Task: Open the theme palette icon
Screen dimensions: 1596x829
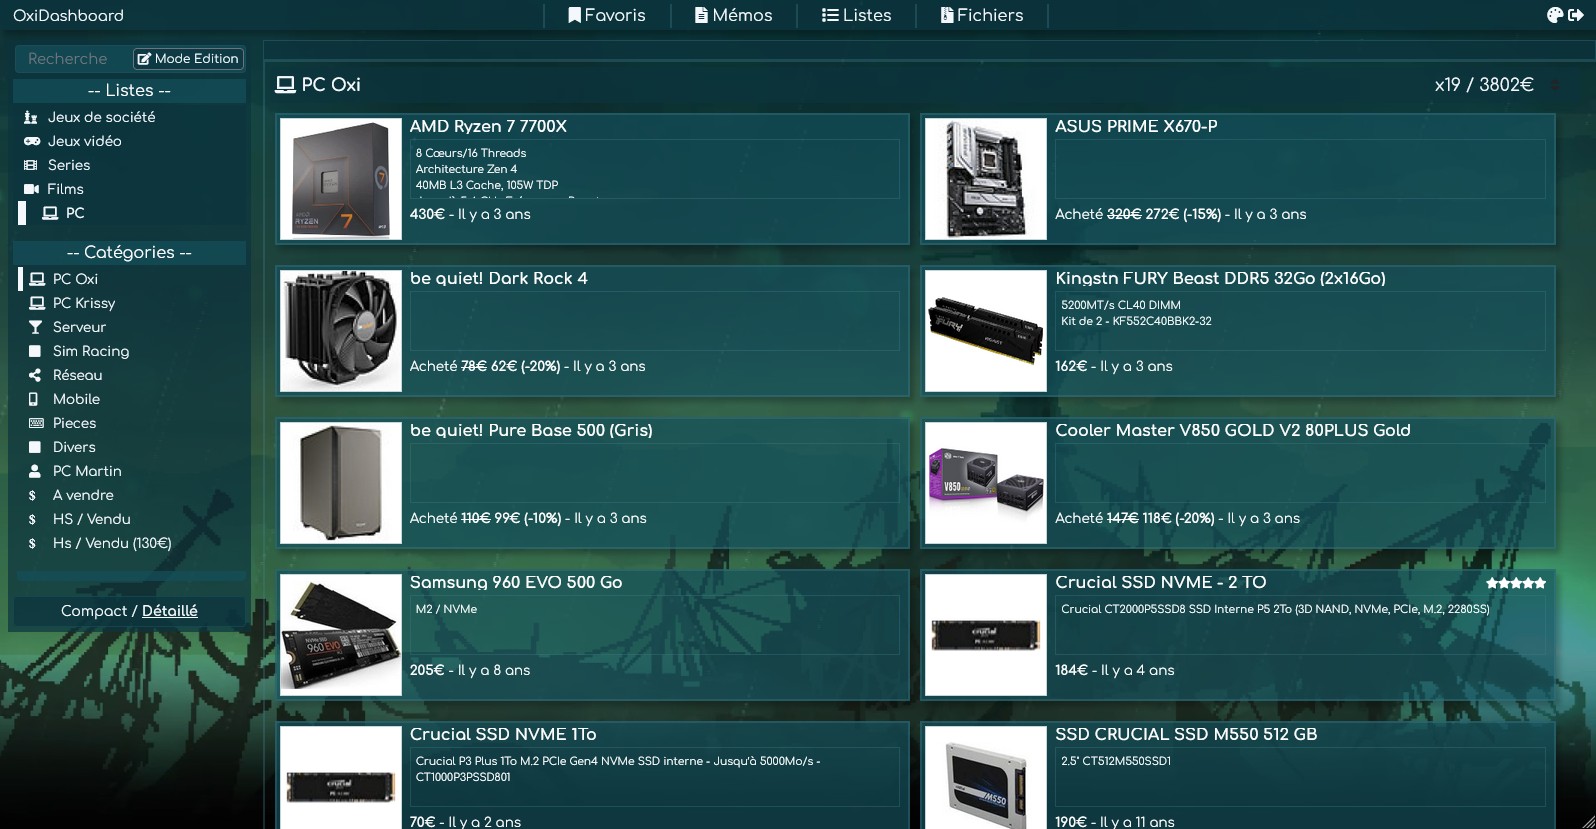Action: click(1554, 15)
